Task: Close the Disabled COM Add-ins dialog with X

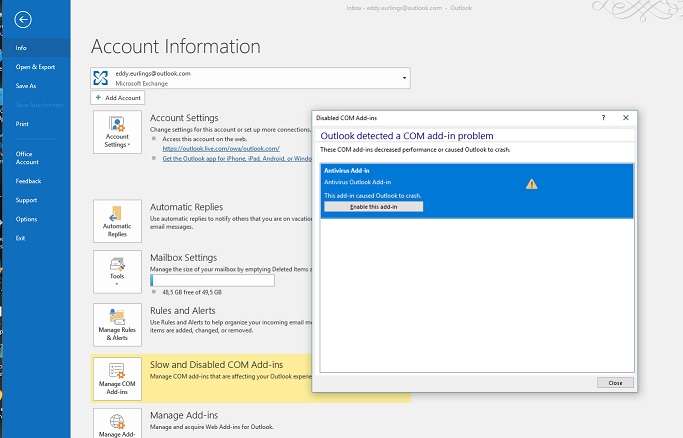Action: [626, 118]
